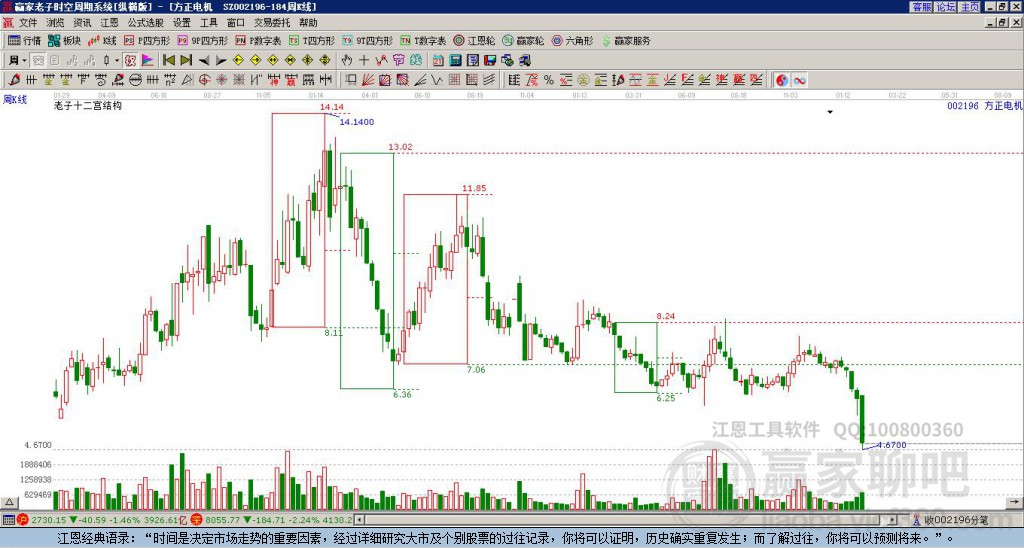This screenshot has width=1024, height=548.
Task: Open the 文件 menu
Action: (28, 23)
